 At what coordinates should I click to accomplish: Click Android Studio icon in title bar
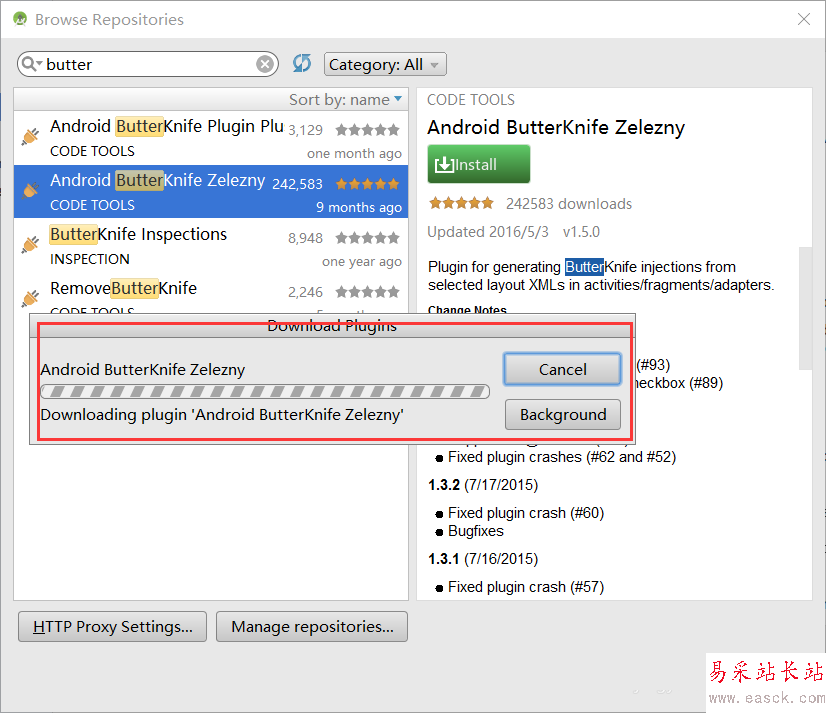click(20, 19)
